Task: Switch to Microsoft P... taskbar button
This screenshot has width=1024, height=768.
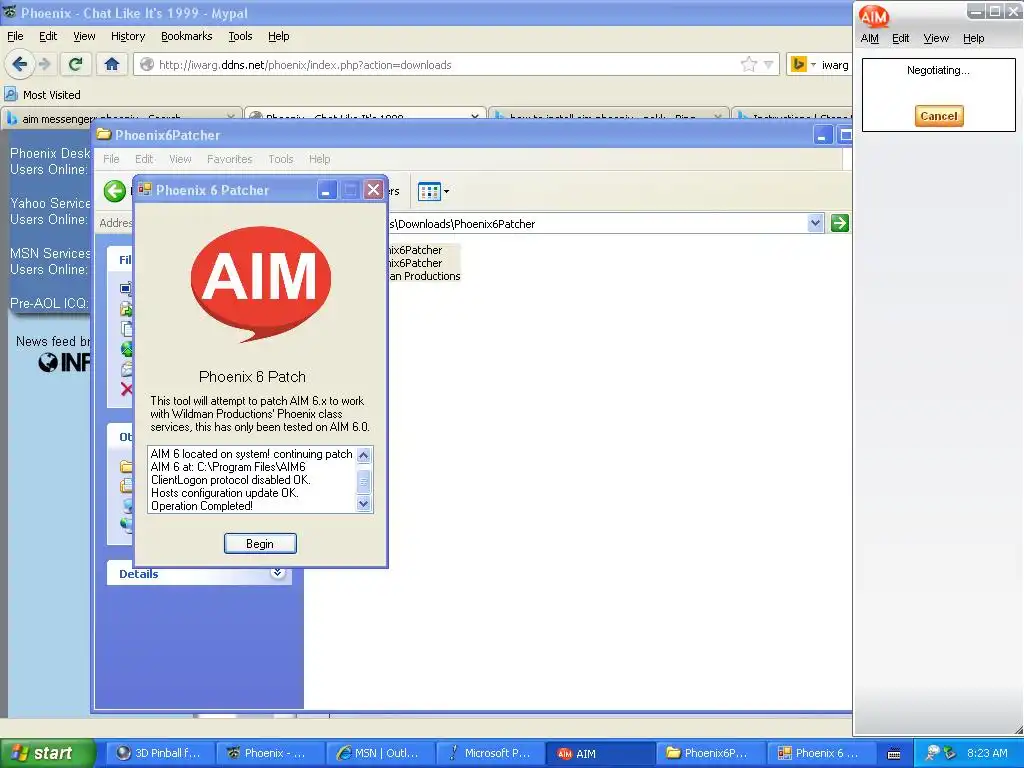Action: 489,753
